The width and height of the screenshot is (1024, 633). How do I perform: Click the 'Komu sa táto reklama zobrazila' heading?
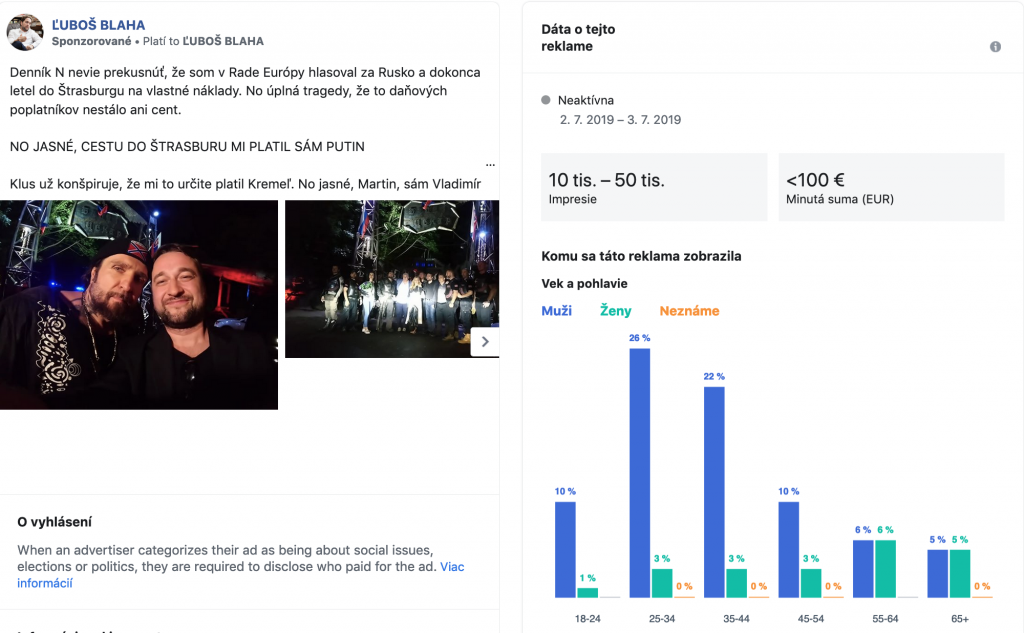tap(641, 256)
